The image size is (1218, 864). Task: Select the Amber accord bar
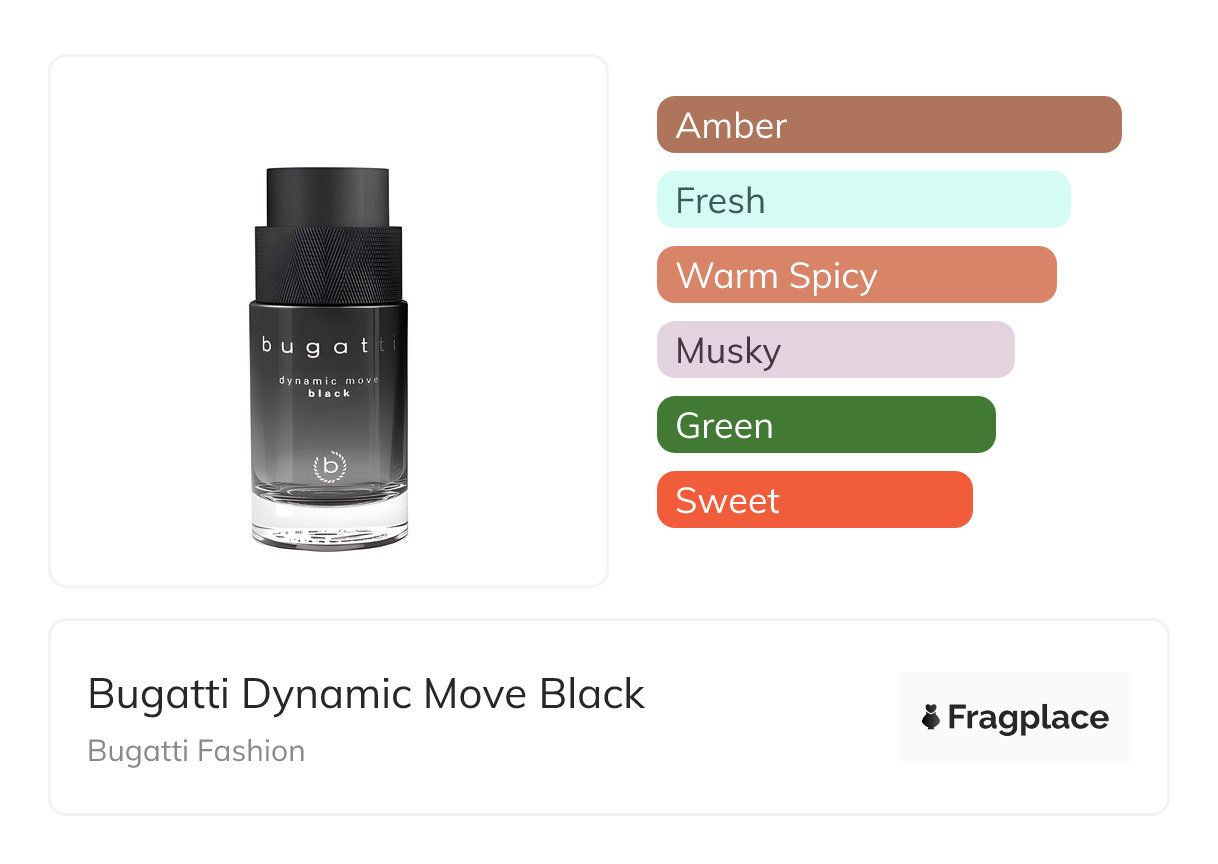tap(888, 125)
